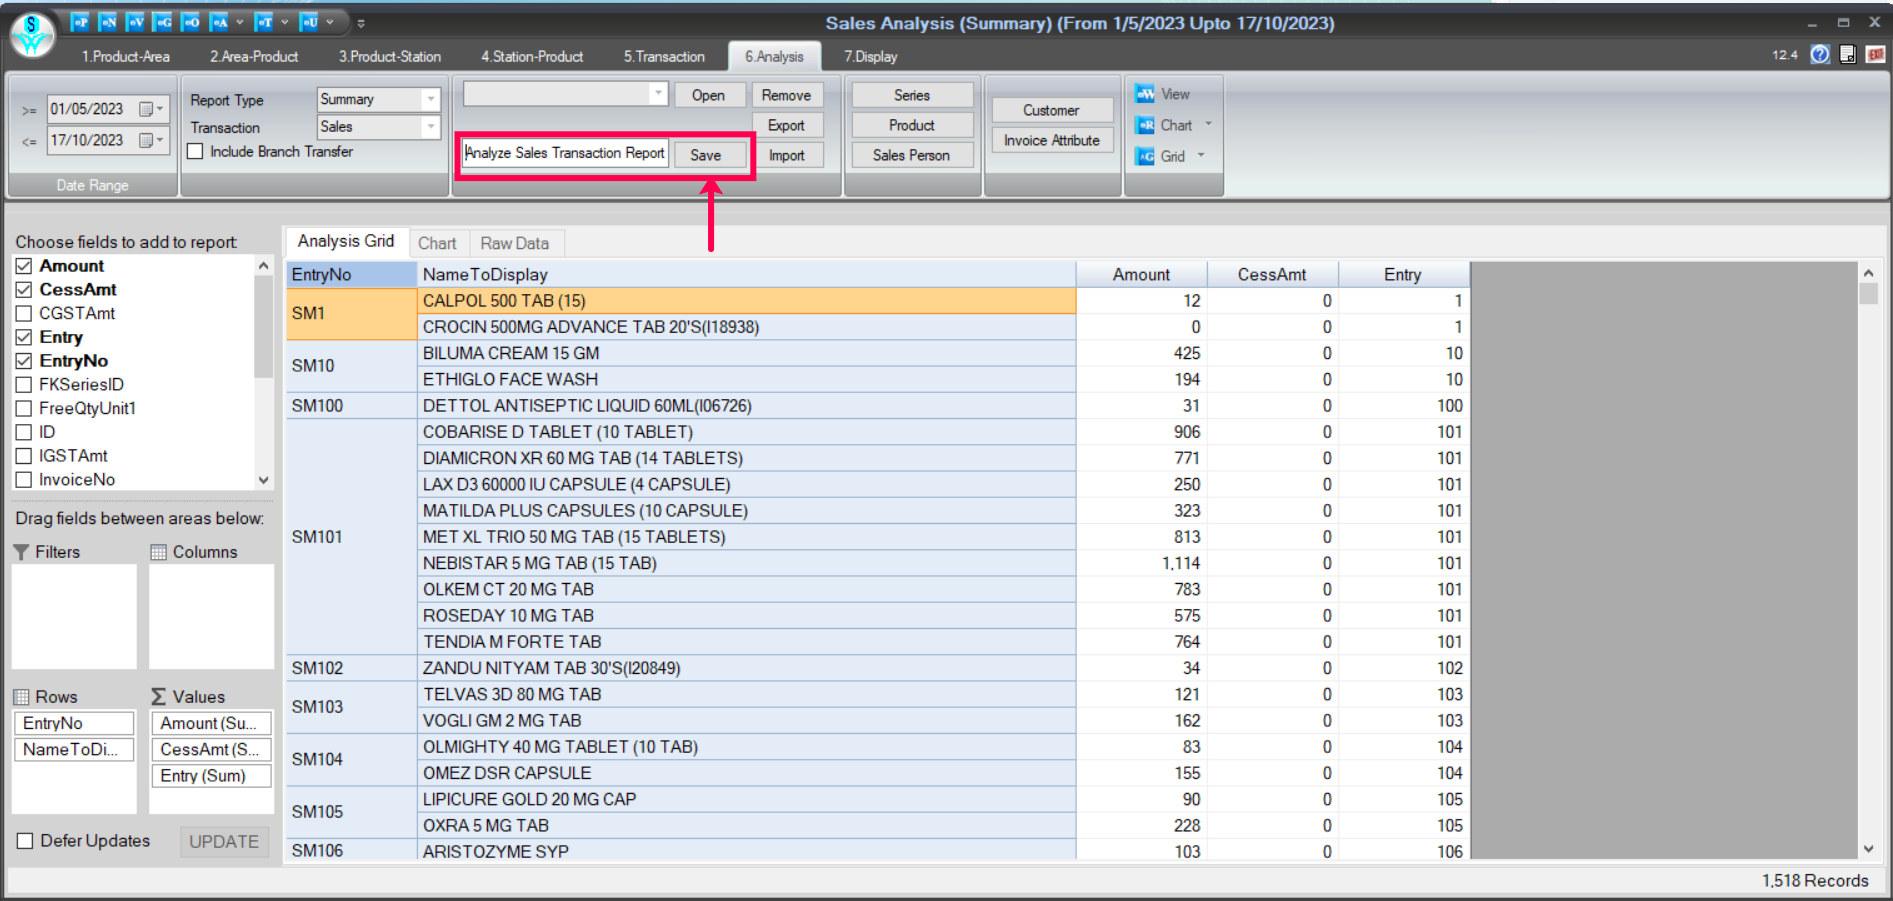Open the quick access toolbar customize arrow

(x=361, y=22)
